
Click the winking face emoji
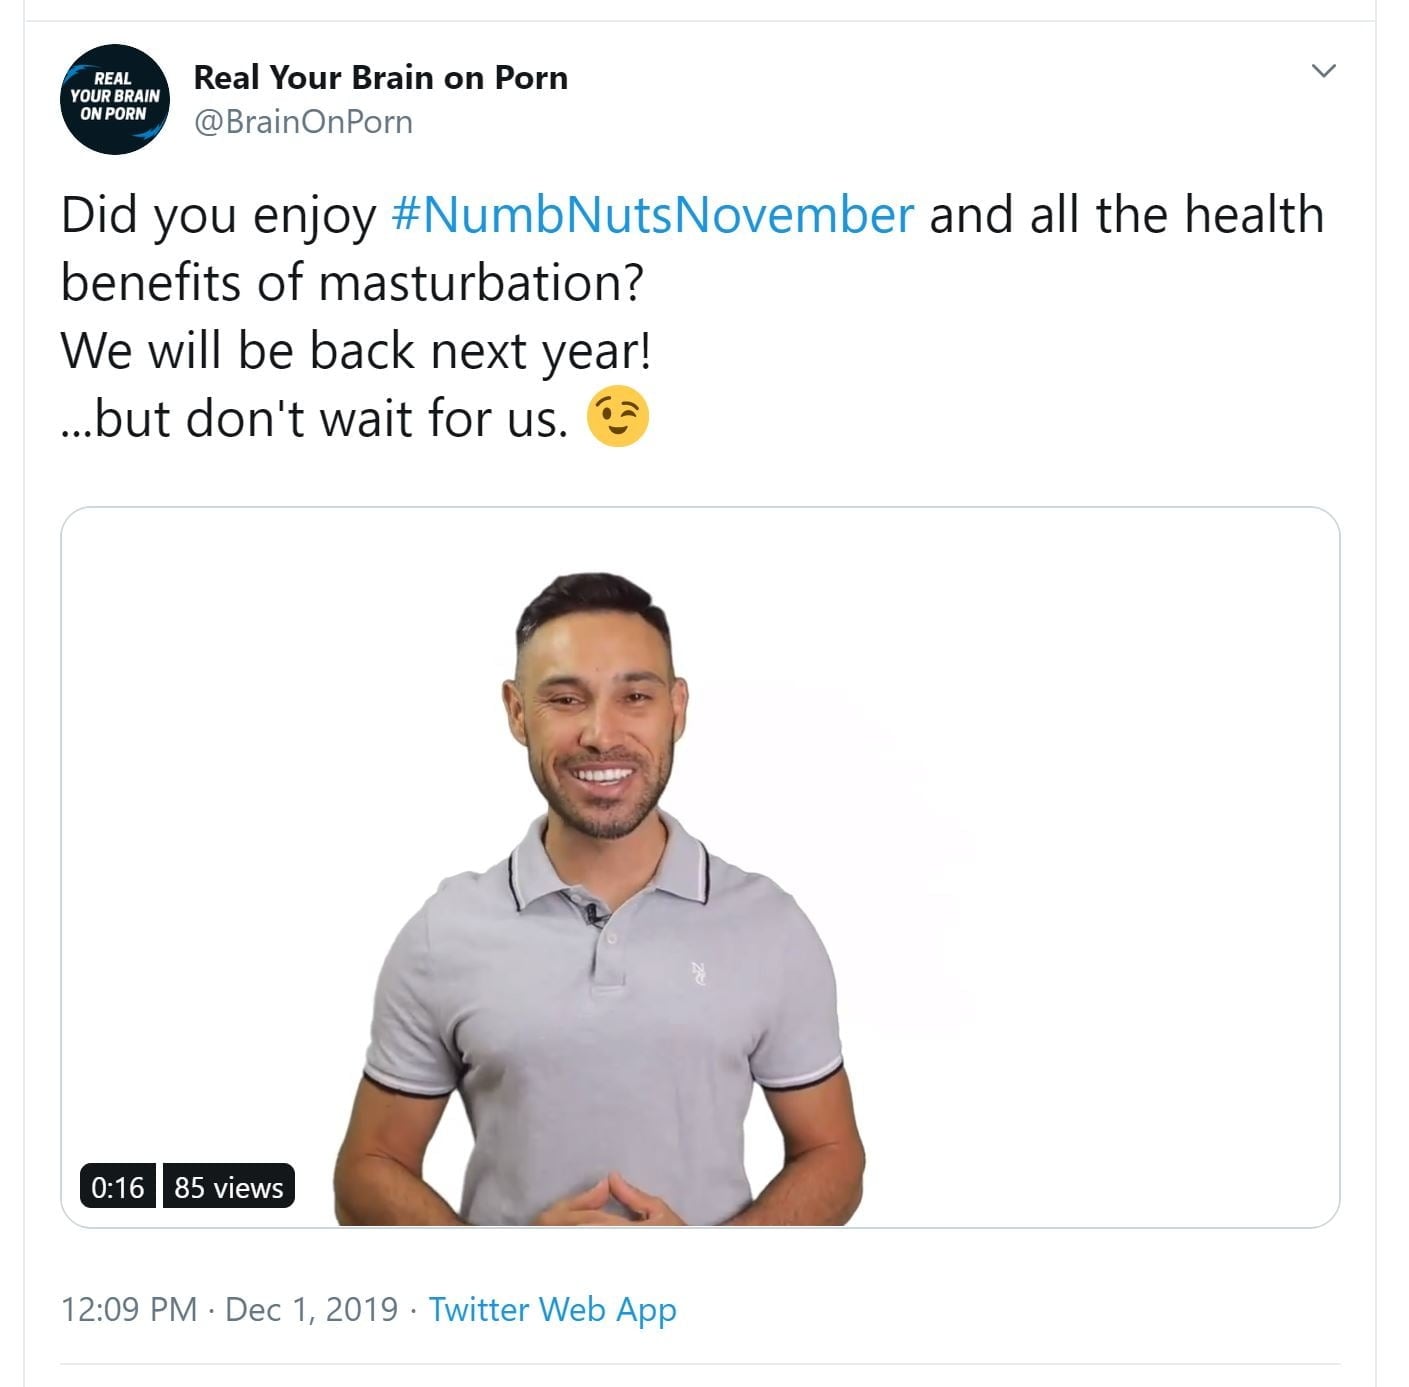pos(617,415)
